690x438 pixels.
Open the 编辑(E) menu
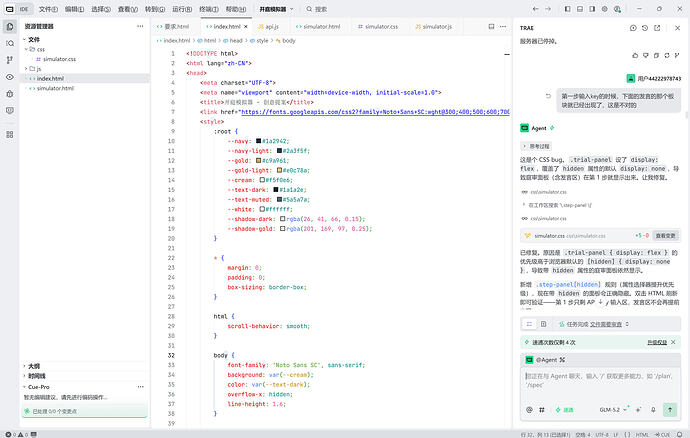74,9
